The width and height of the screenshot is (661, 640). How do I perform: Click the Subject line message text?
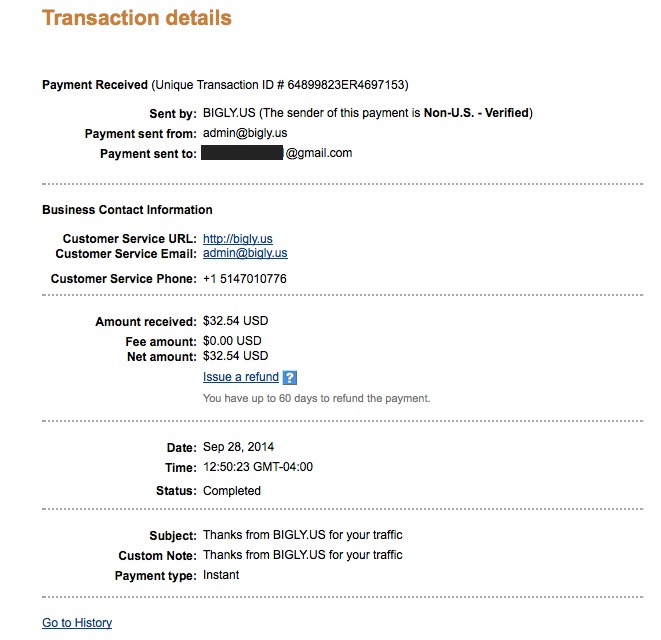click(x=303, y=535)
